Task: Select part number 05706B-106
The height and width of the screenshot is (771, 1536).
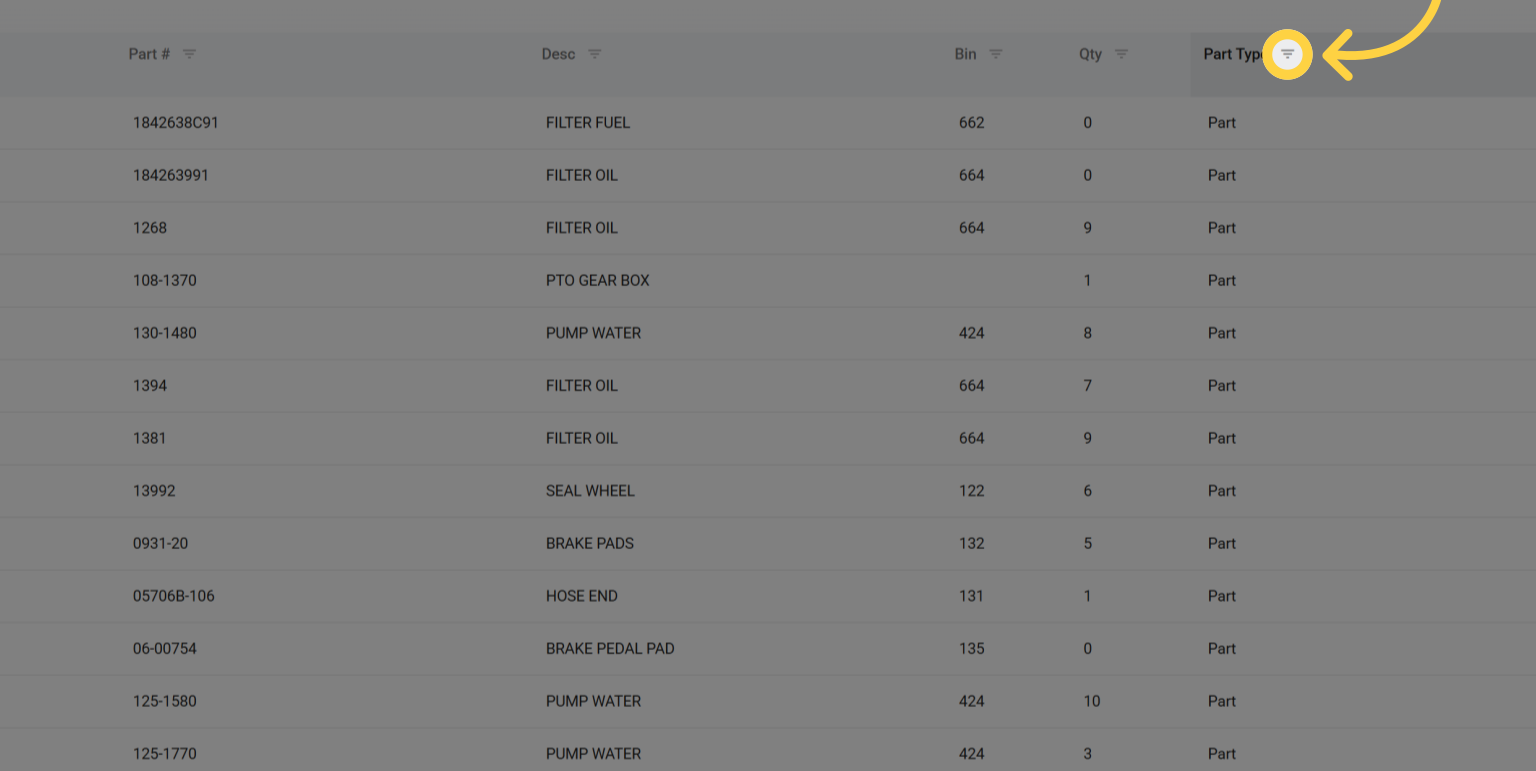Action: click(x=173, y=596)
